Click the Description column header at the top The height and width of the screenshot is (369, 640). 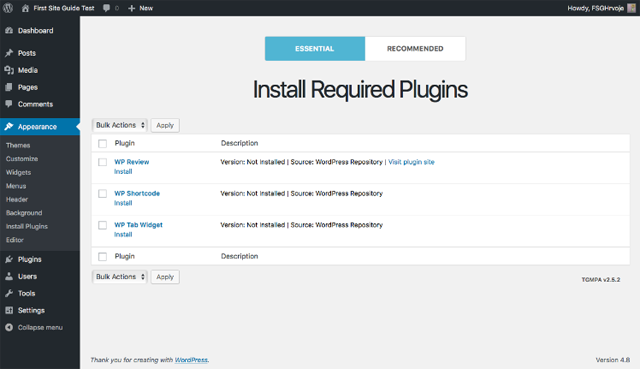240,143
